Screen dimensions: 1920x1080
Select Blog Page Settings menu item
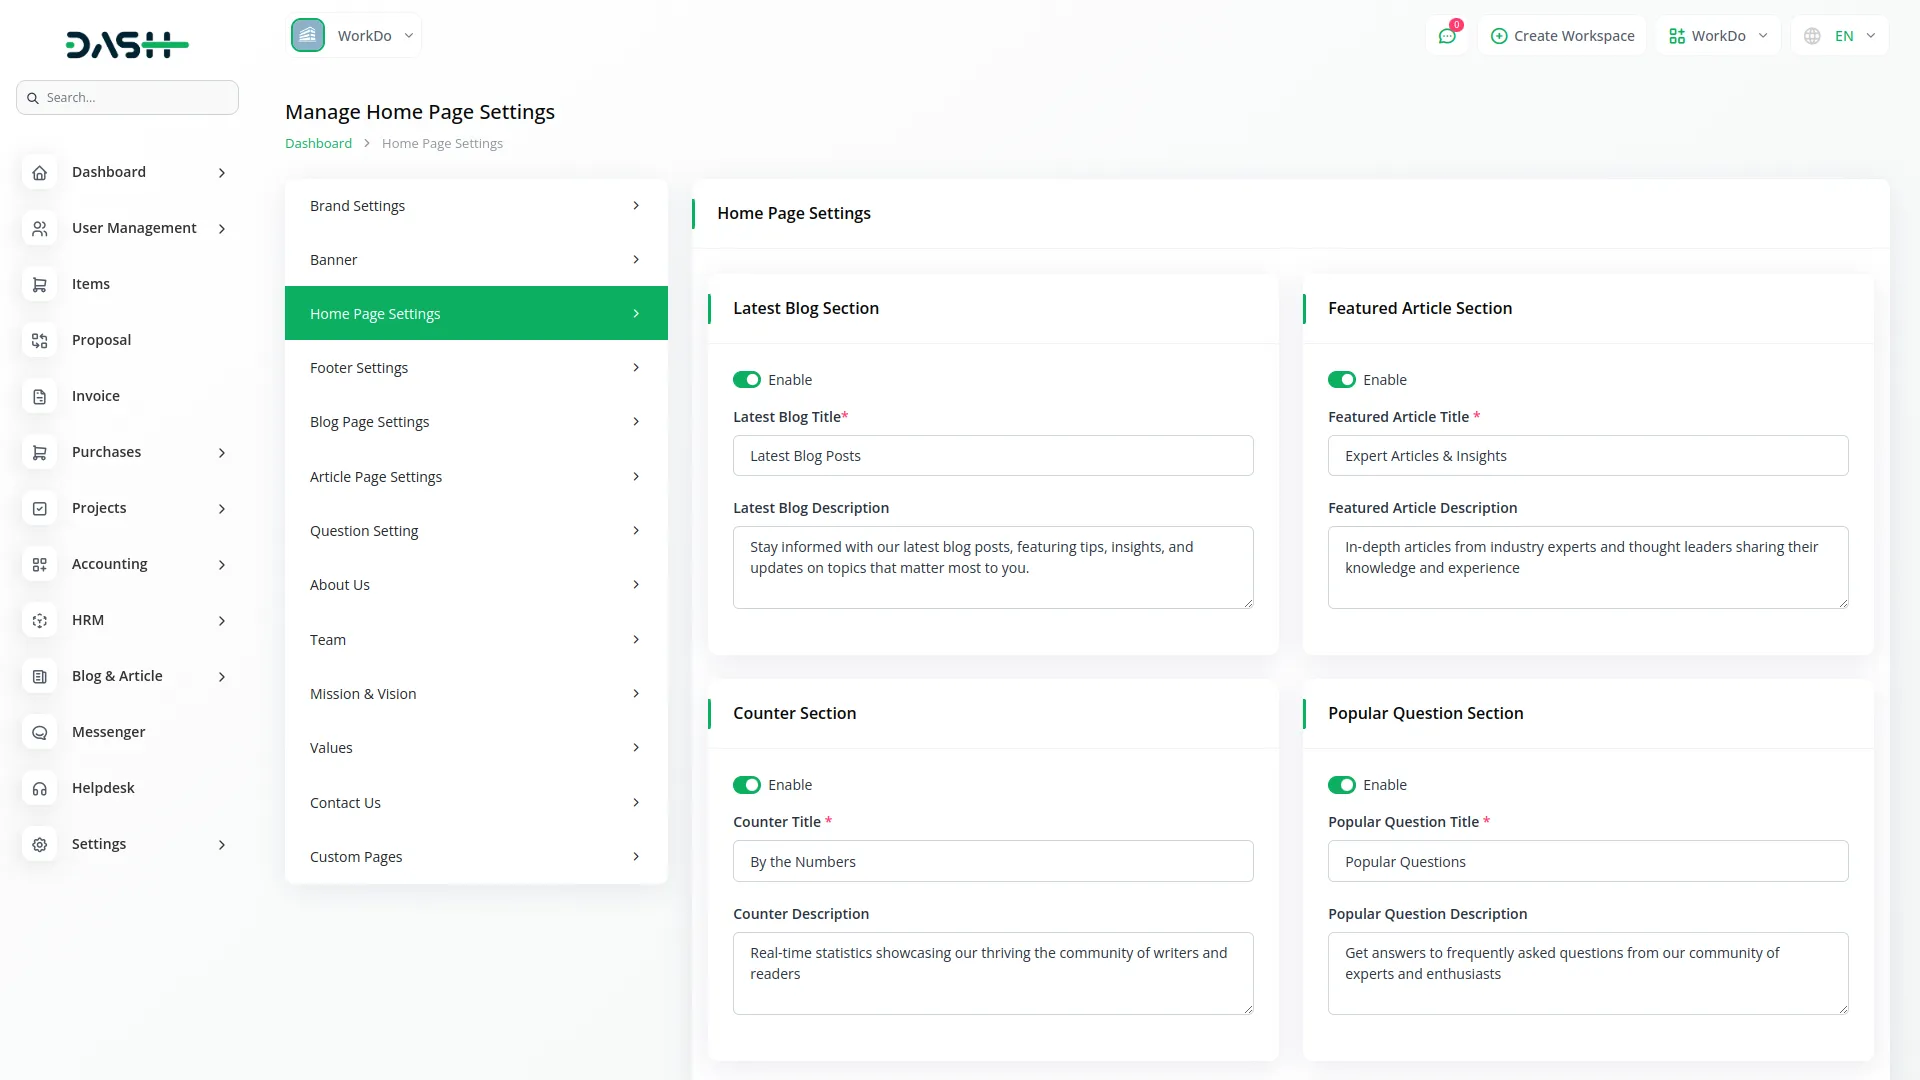tap(475, 422)
